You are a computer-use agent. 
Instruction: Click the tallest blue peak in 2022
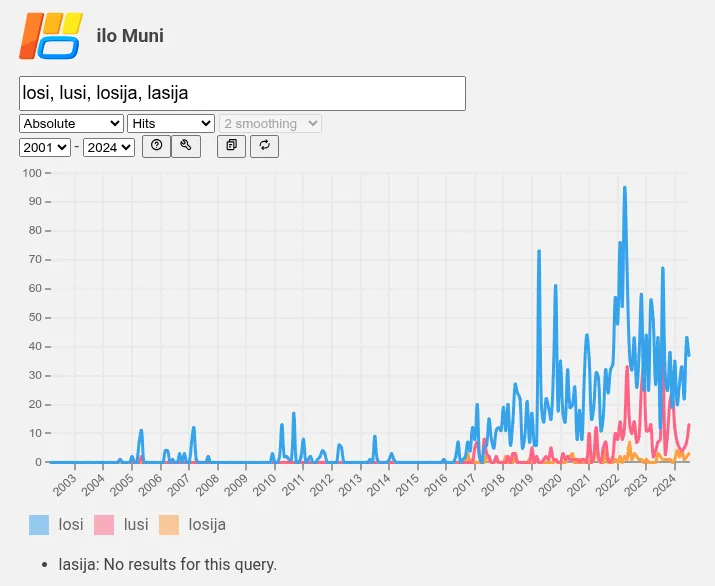[x=625, y=188]
